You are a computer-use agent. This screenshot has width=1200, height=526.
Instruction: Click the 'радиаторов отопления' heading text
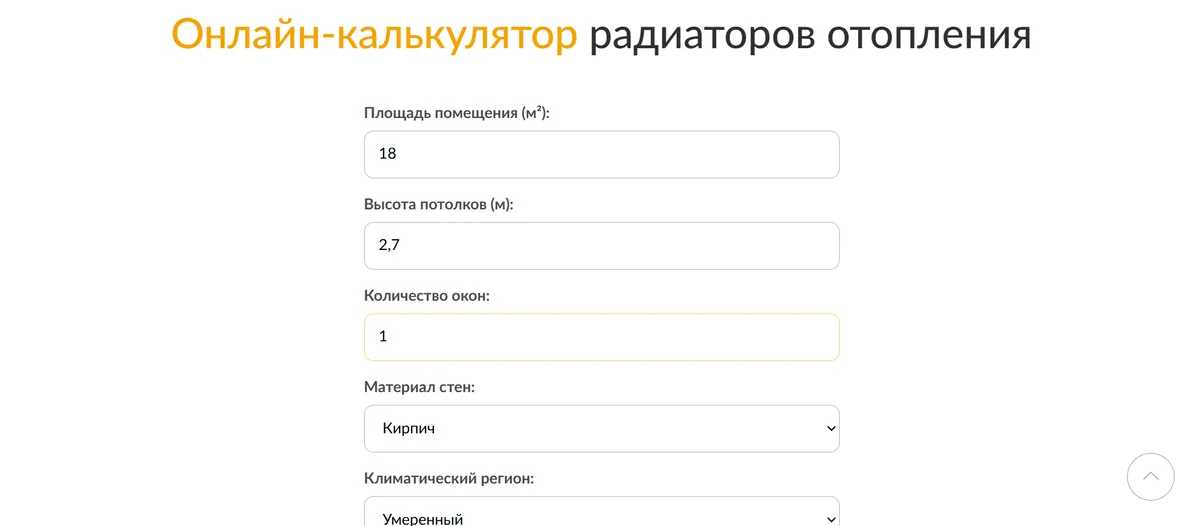pyautogui.click(x=810, y=35)
